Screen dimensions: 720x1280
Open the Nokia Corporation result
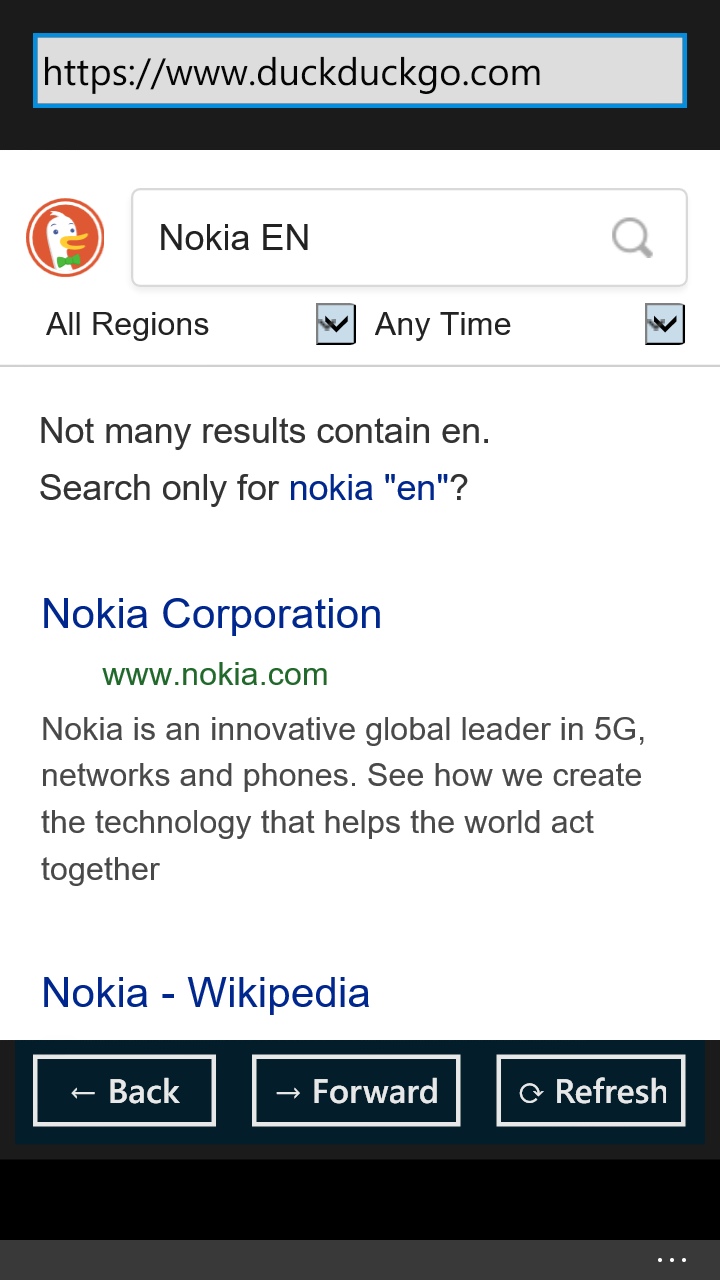[x=212, y=614]
